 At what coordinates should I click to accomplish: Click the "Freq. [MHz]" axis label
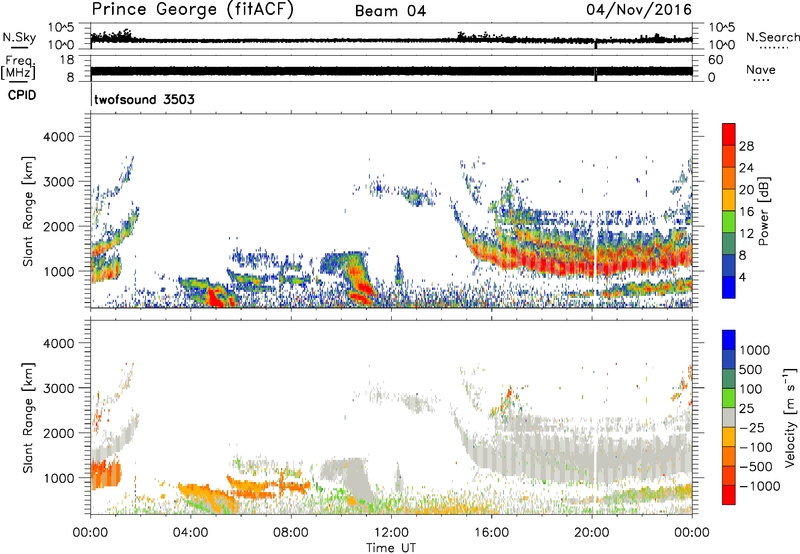(19, 67)
